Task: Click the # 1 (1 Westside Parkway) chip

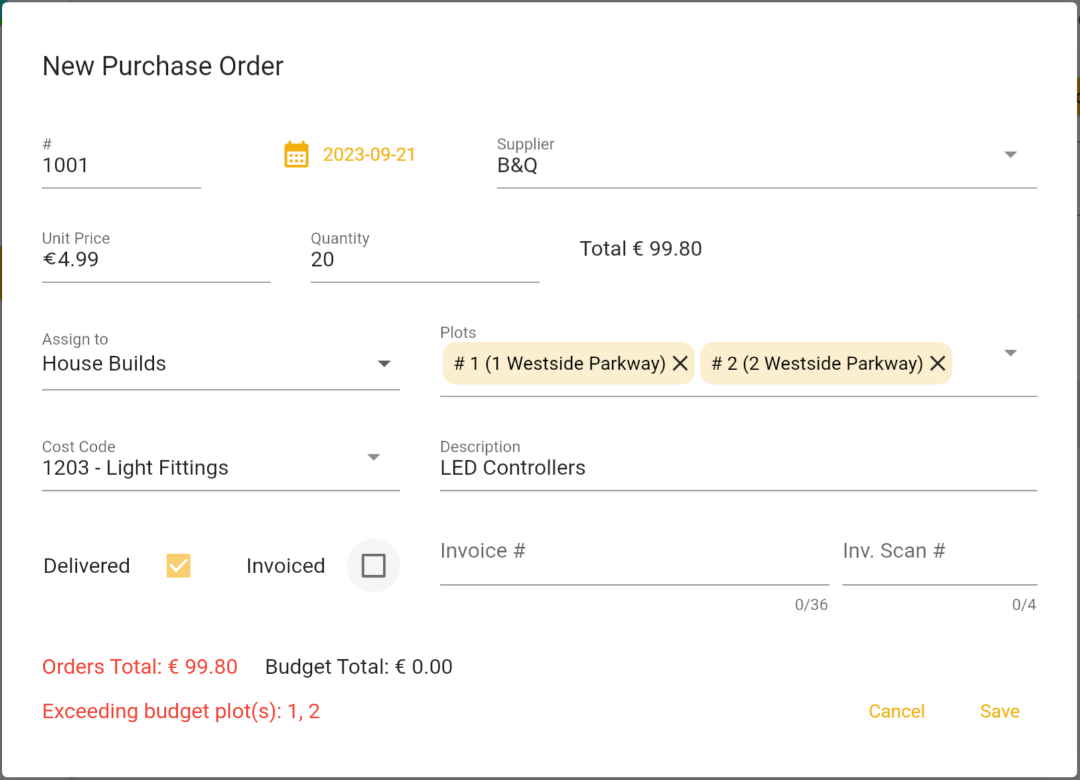Action: 559,364
